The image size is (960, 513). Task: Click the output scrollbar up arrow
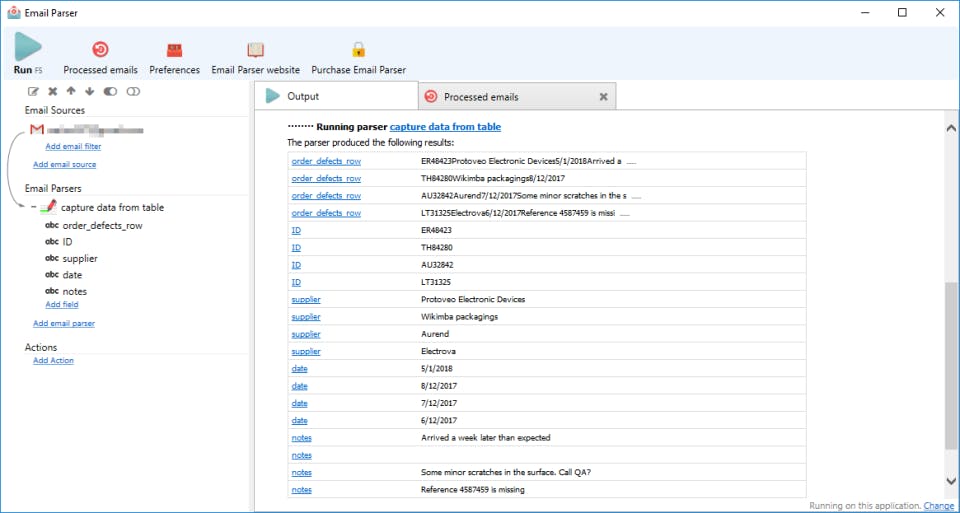tap(951, 129)
